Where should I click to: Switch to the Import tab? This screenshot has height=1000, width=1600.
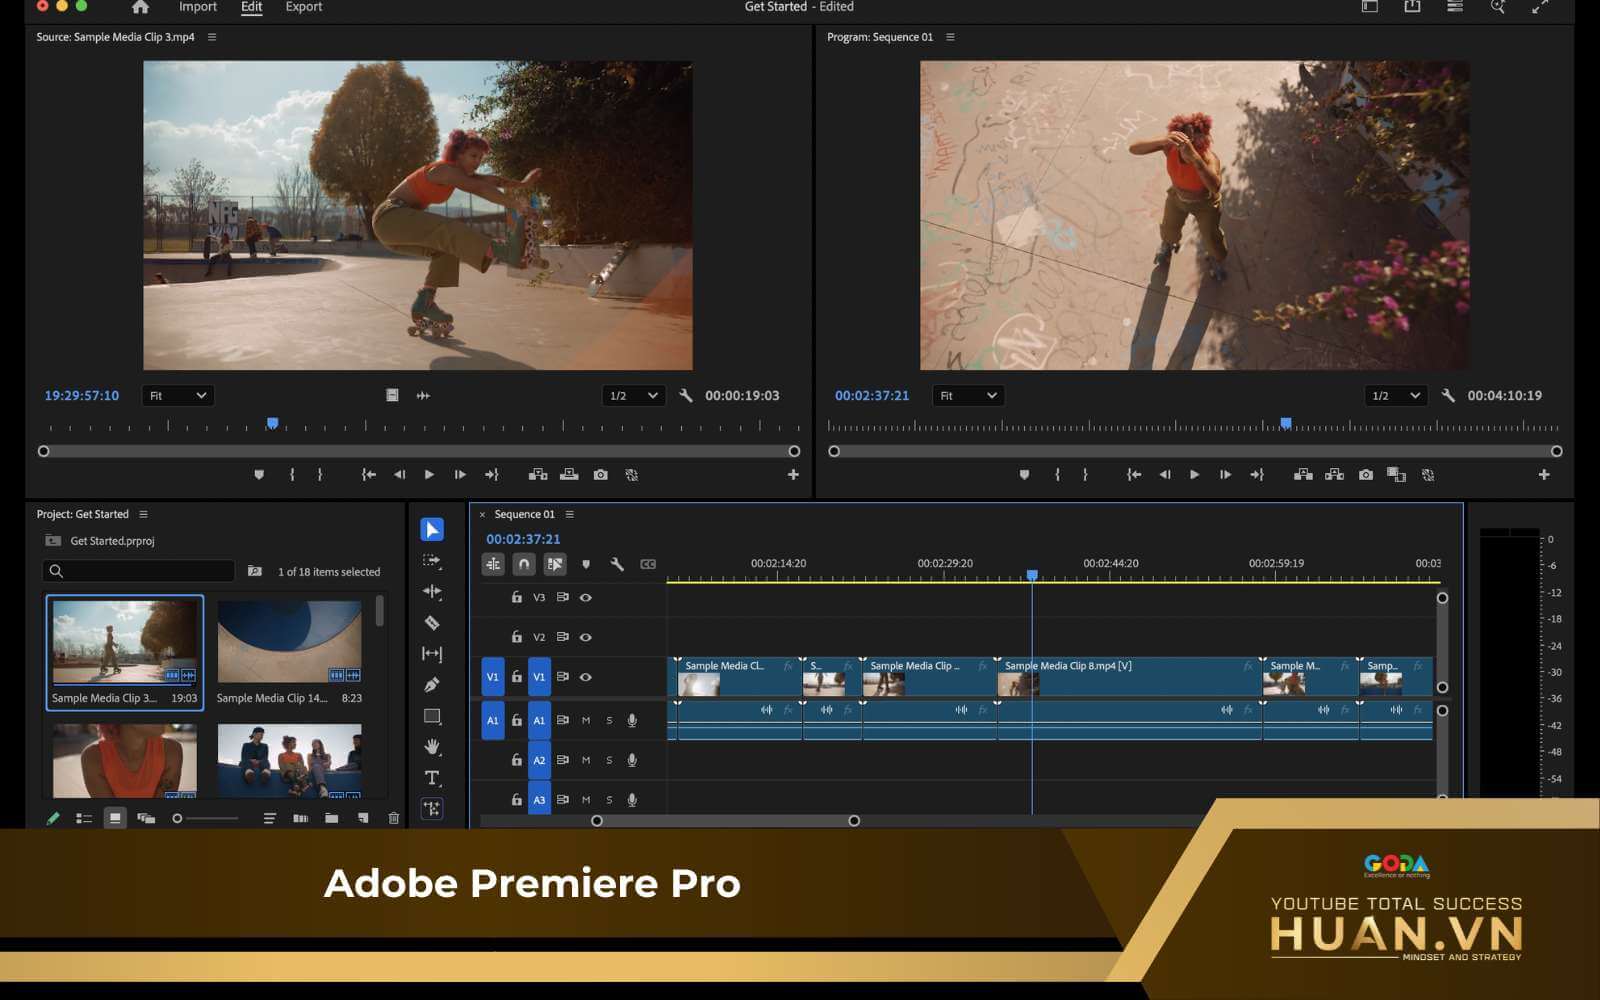point(198,7)
